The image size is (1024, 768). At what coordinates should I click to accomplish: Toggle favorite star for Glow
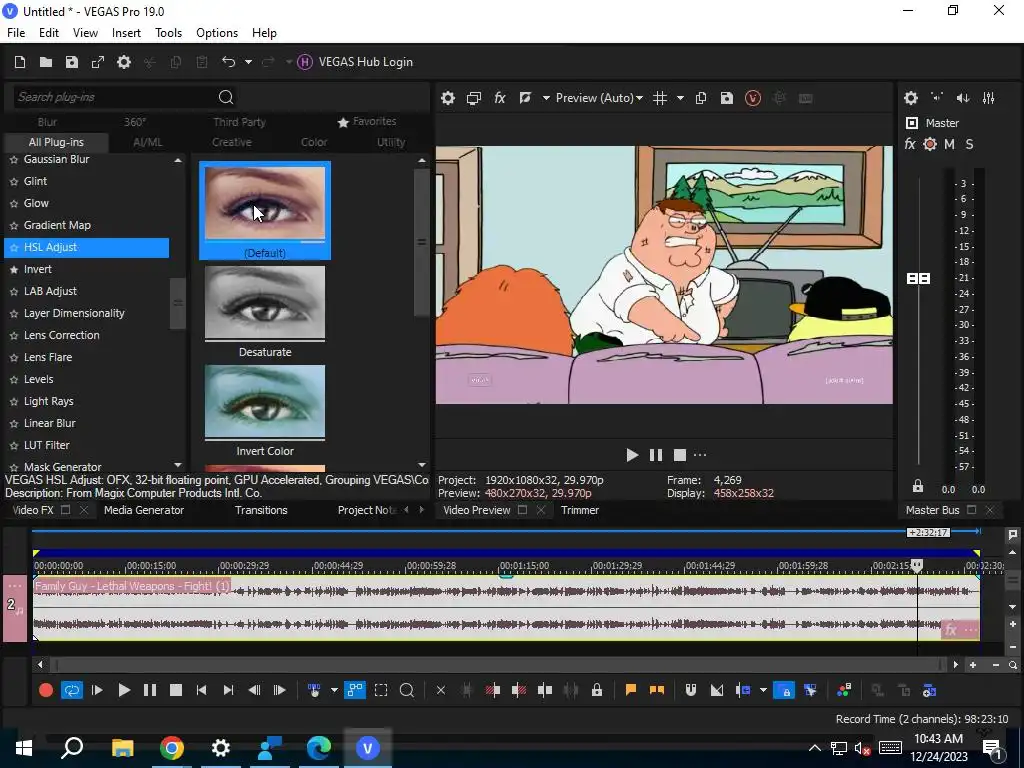click(14, 204)
